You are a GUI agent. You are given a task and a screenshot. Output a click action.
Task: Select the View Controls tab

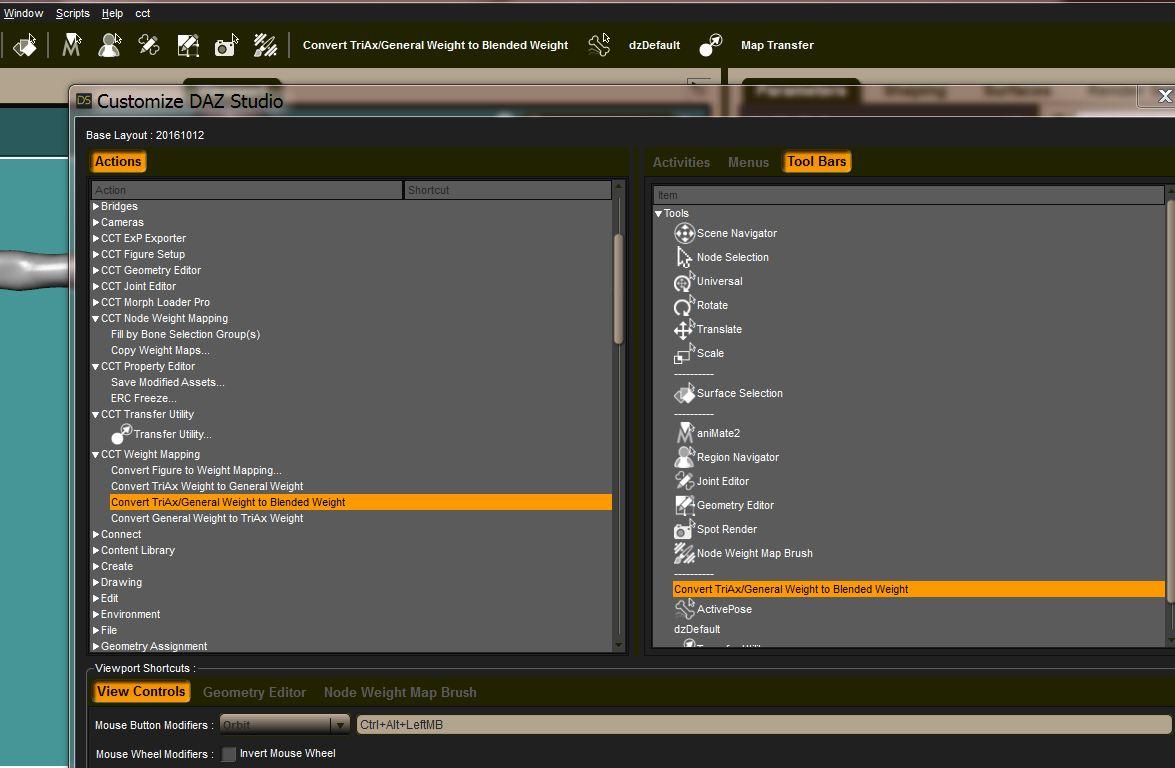[141, 692]
